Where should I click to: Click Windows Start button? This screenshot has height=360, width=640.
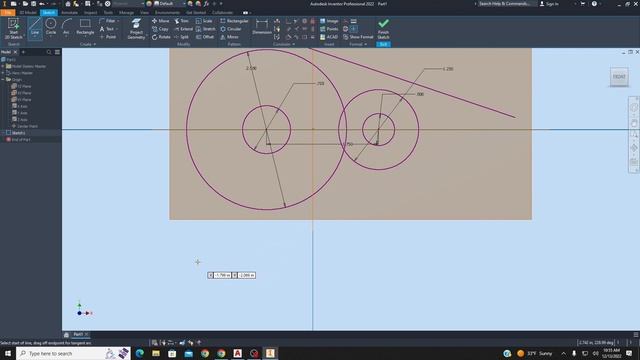click(8, 353)
